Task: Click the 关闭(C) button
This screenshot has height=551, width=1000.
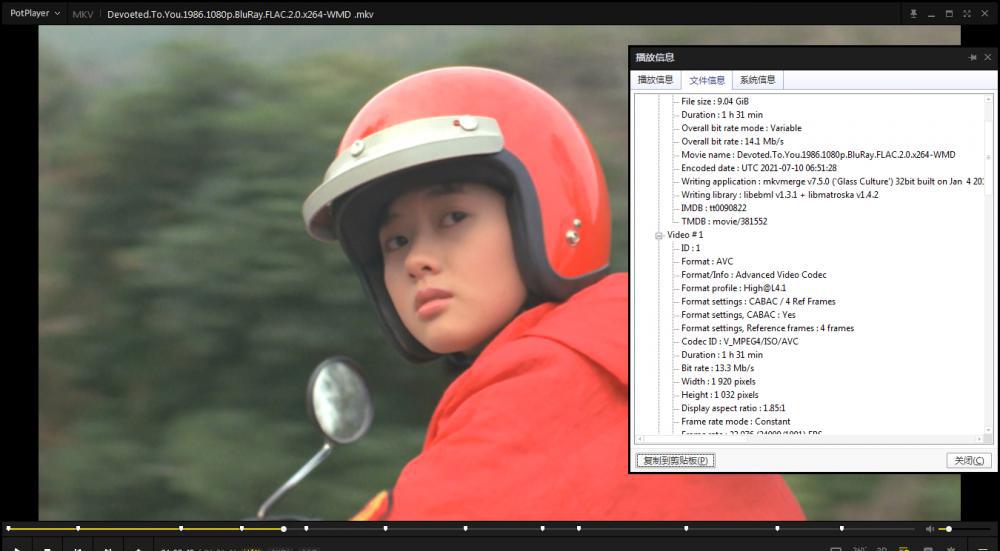Action: [969, 460]
